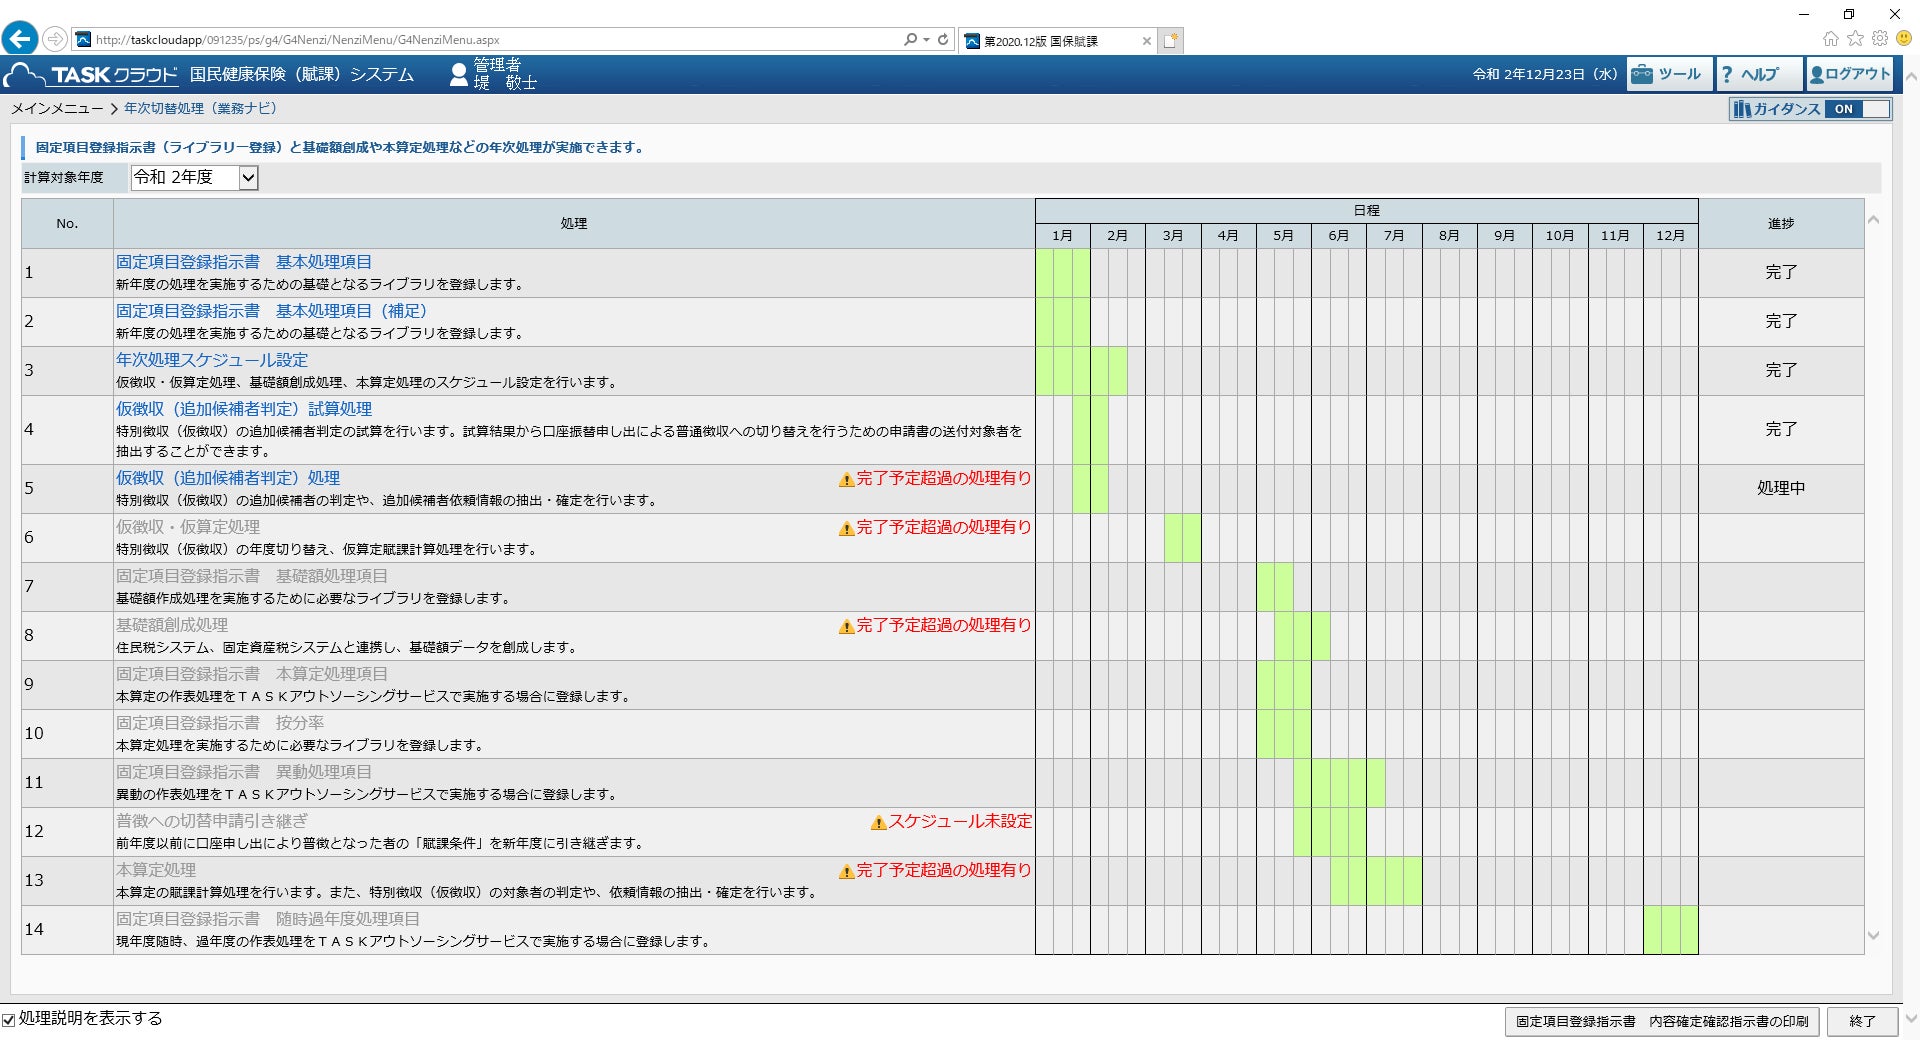Click the page scrollbar up arrow
Viewport: 1920px width, 1040px height.
[x=1911, y=76]
